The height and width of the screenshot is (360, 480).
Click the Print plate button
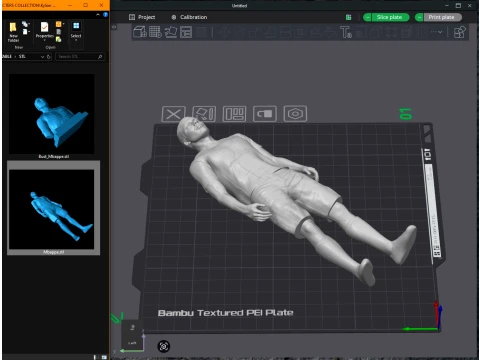442,17
